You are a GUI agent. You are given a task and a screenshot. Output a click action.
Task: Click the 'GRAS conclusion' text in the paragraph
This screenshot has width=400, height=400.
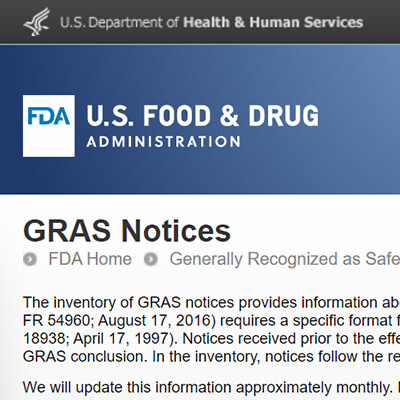tap(85, 356)
